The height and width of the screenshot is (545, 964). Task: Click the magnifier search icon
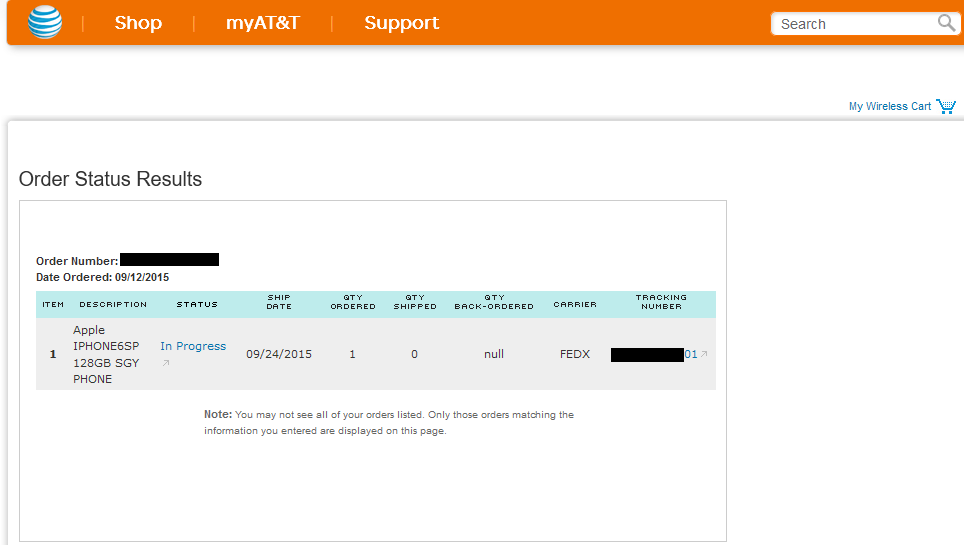(x=946, y=23)
